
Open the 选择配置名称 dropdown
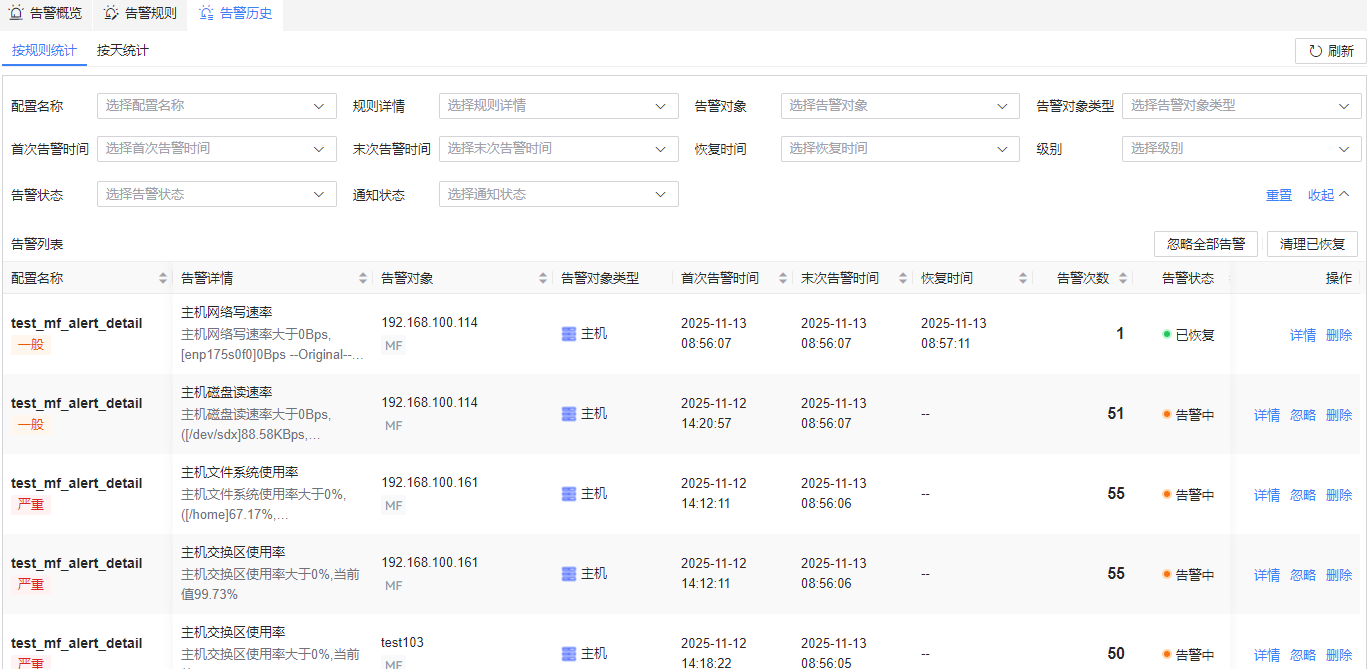pyautogui.click(x=217, y=105)
